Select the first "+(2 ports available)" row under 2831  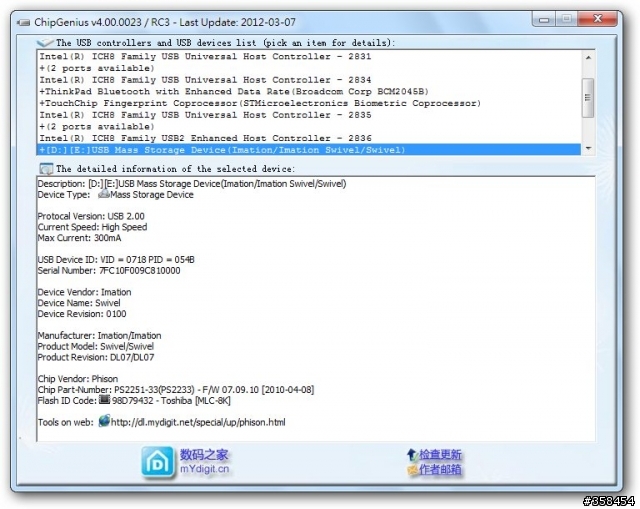309,68
